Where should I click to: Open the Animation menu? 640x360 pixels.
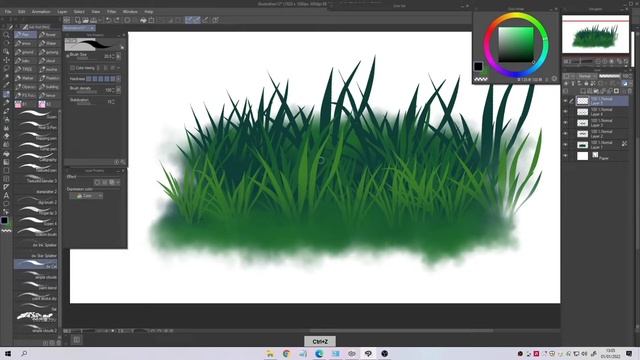41,12
